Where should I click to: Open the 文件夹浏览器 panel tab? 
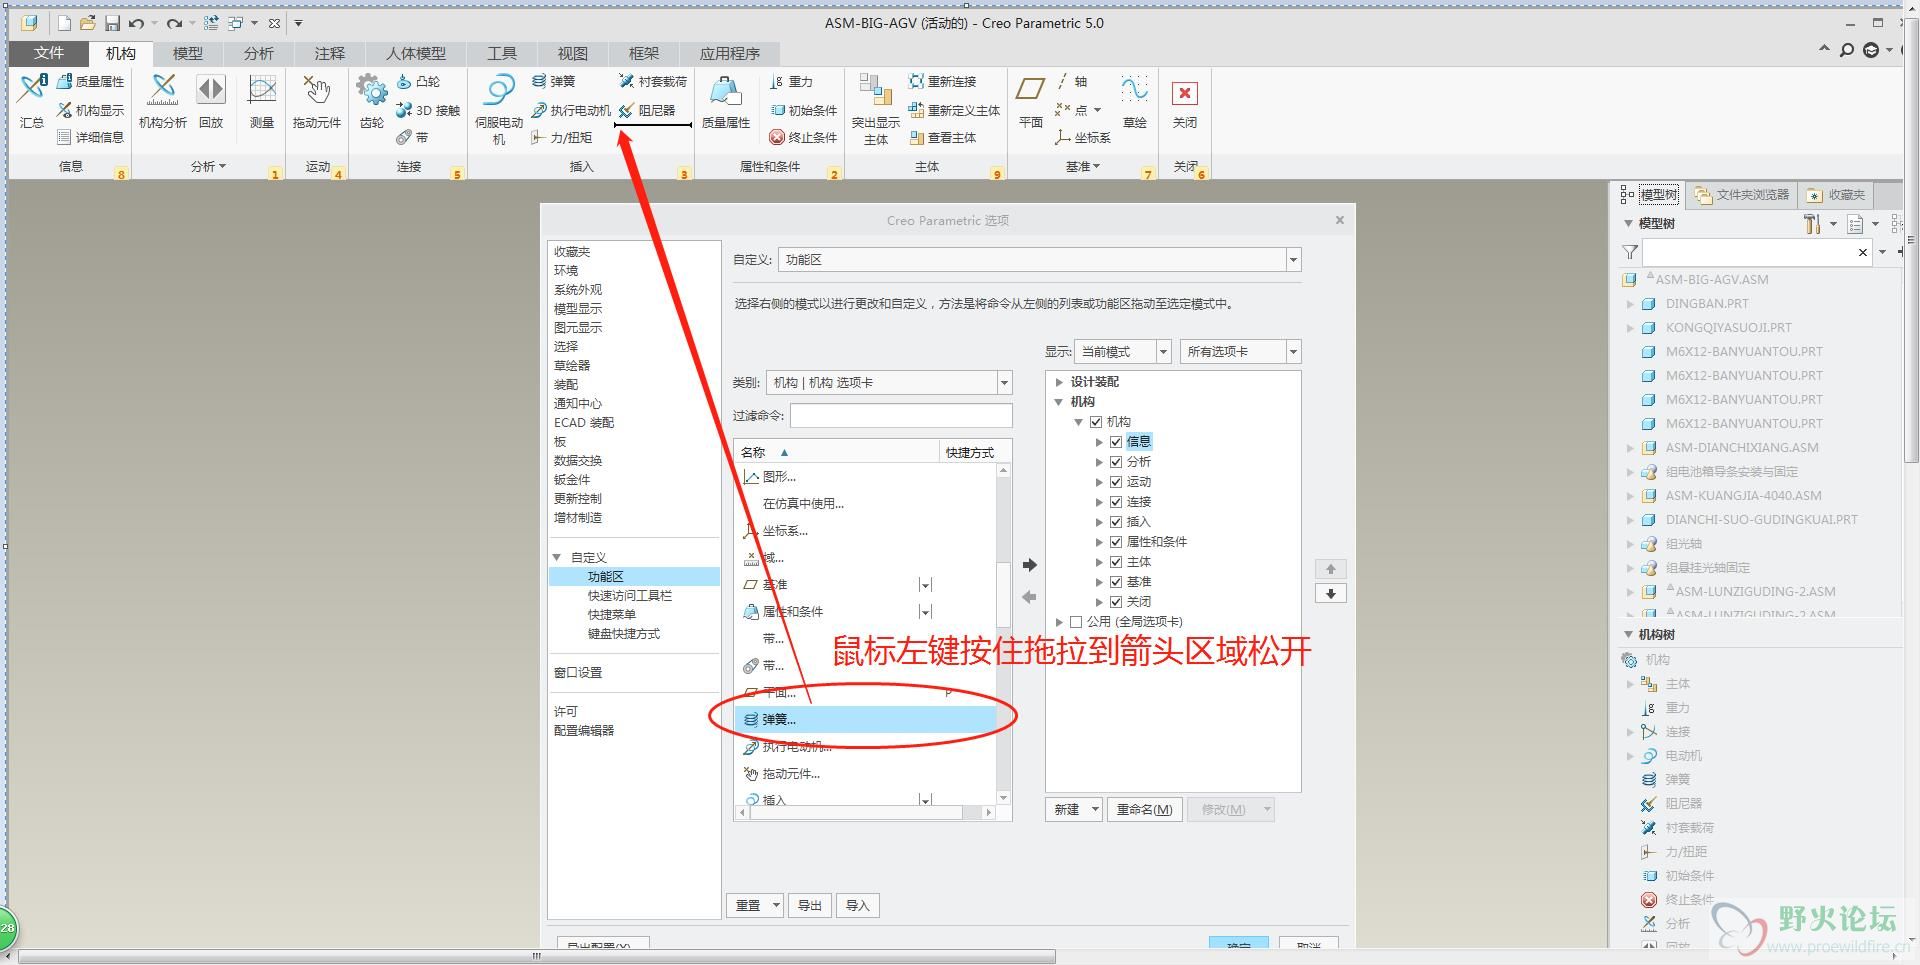point(1742,195)
